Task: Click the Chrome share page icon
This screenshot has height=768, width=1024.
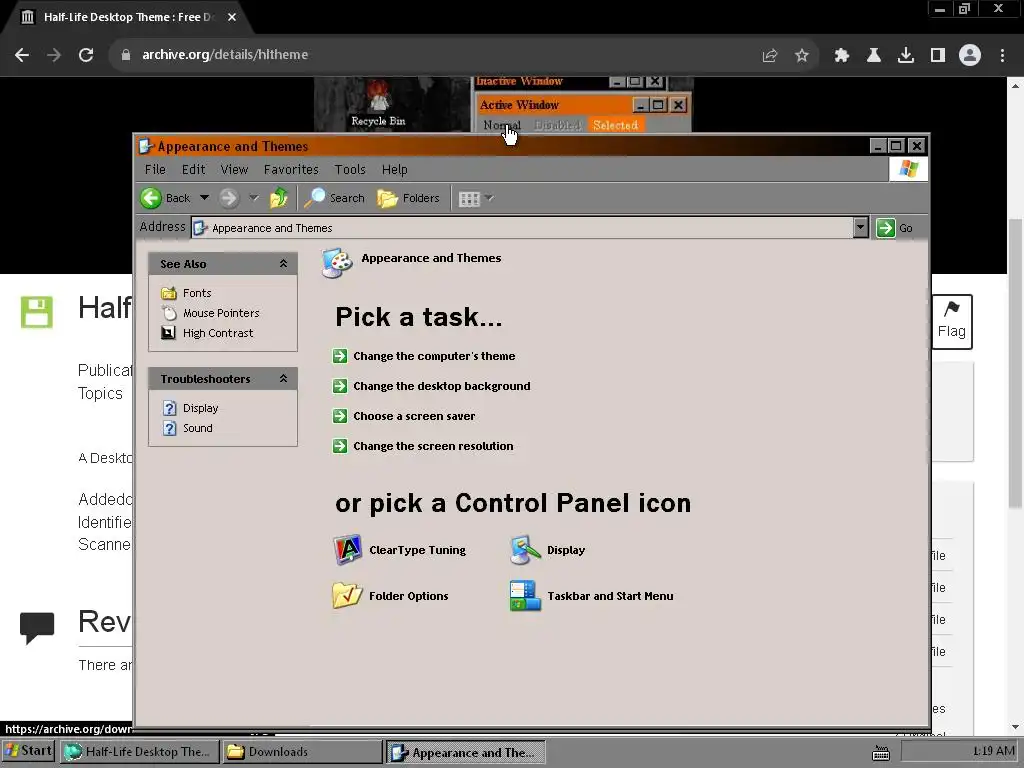Action: [x=770, y=56]
